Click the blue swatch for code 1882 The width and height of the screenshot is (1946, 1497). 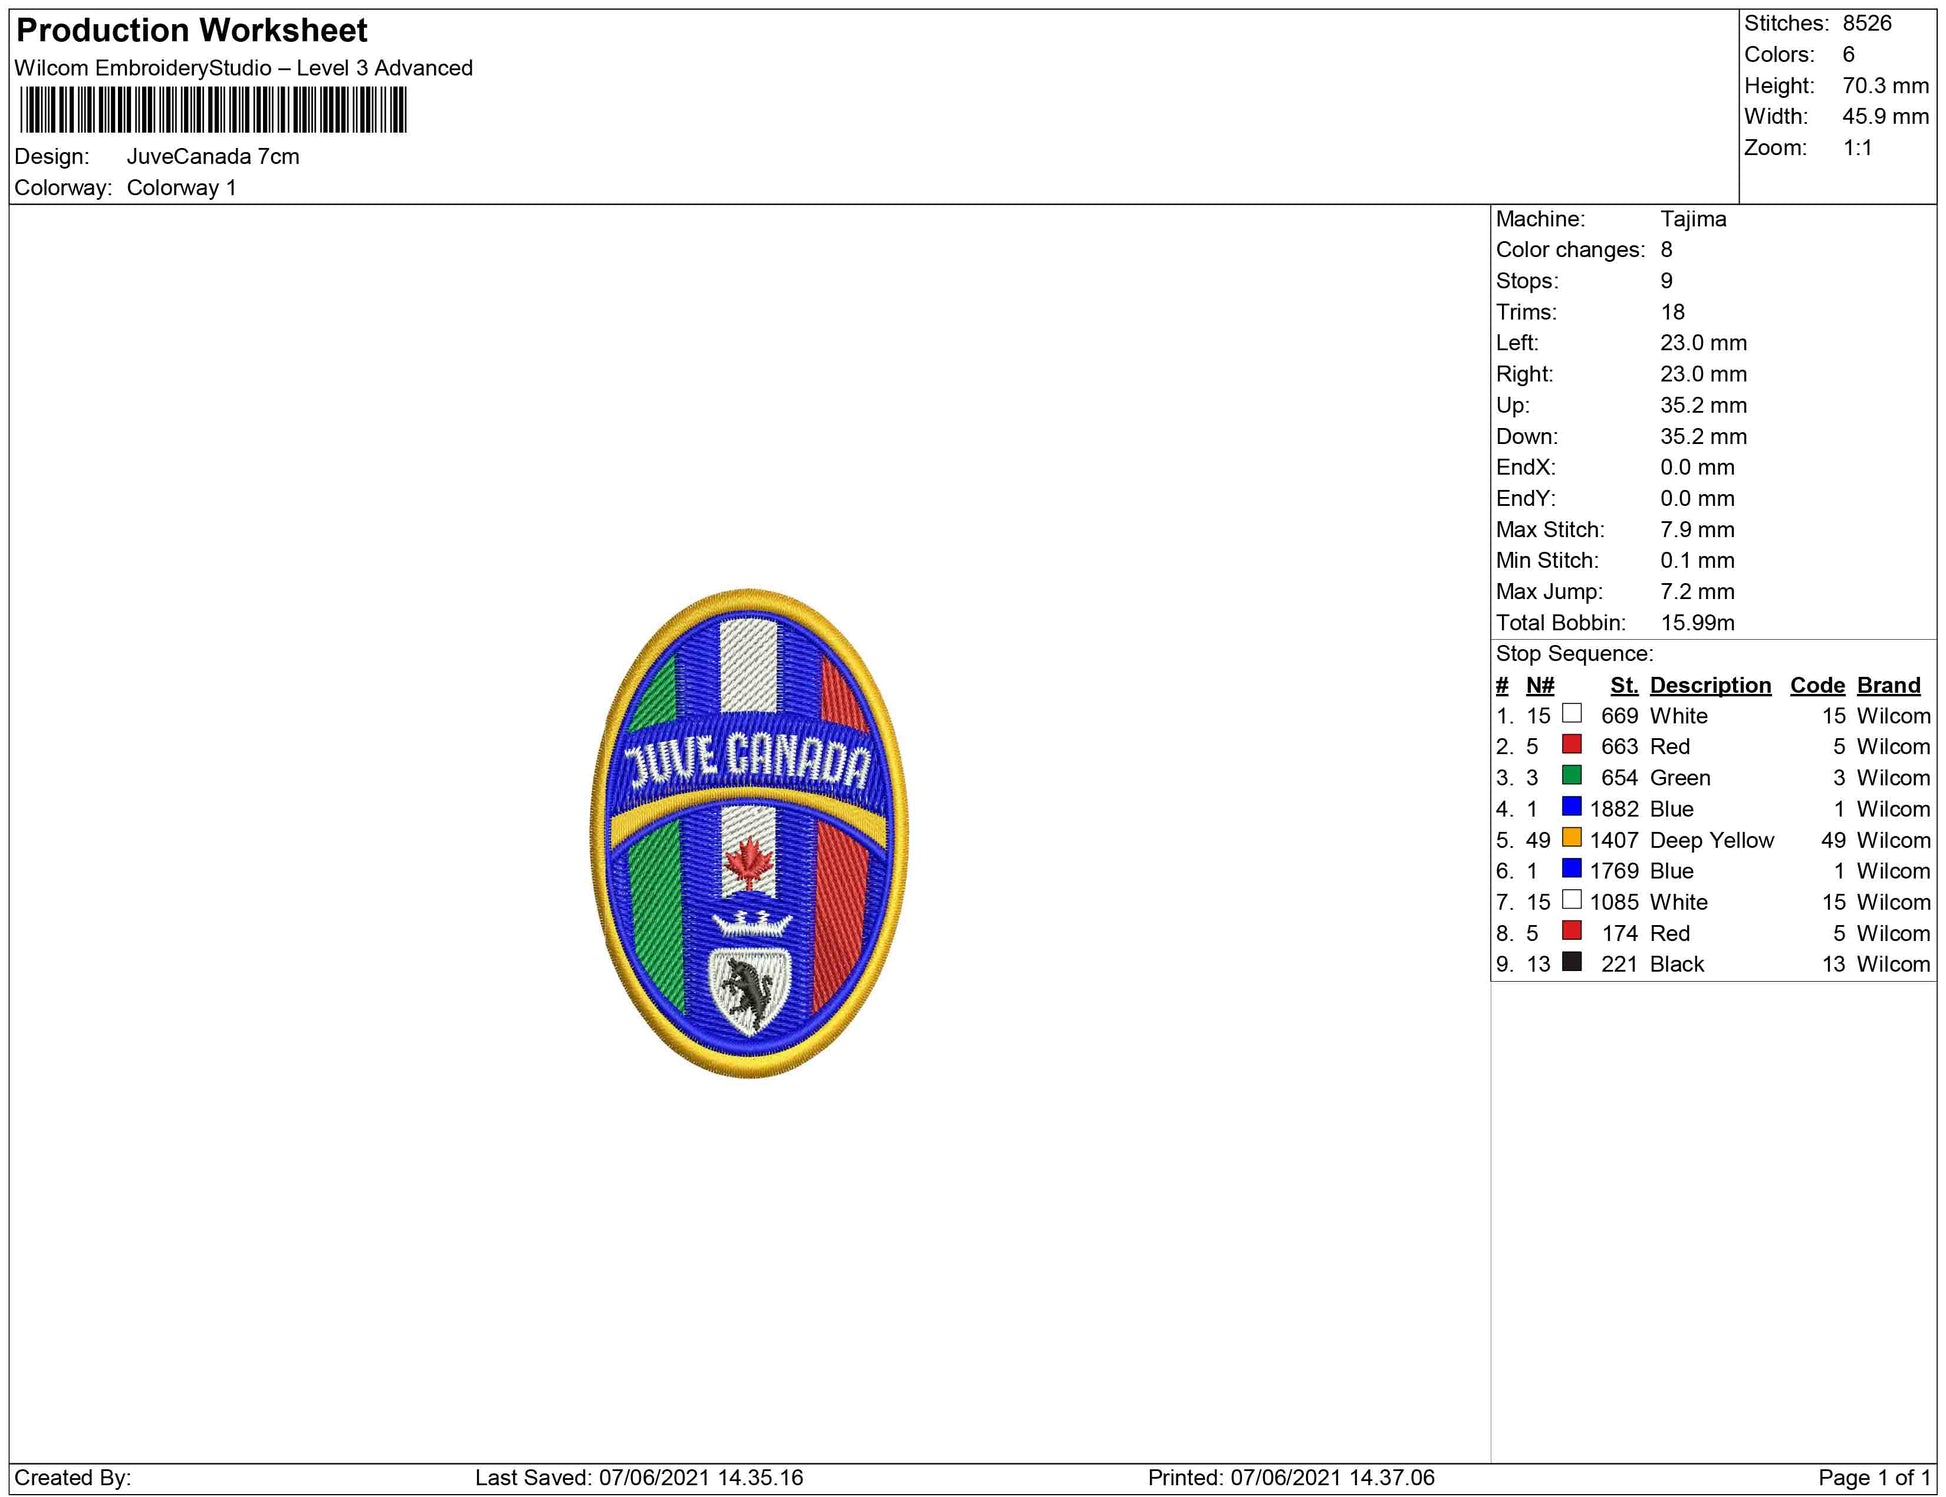click(x=1571, y=807)
